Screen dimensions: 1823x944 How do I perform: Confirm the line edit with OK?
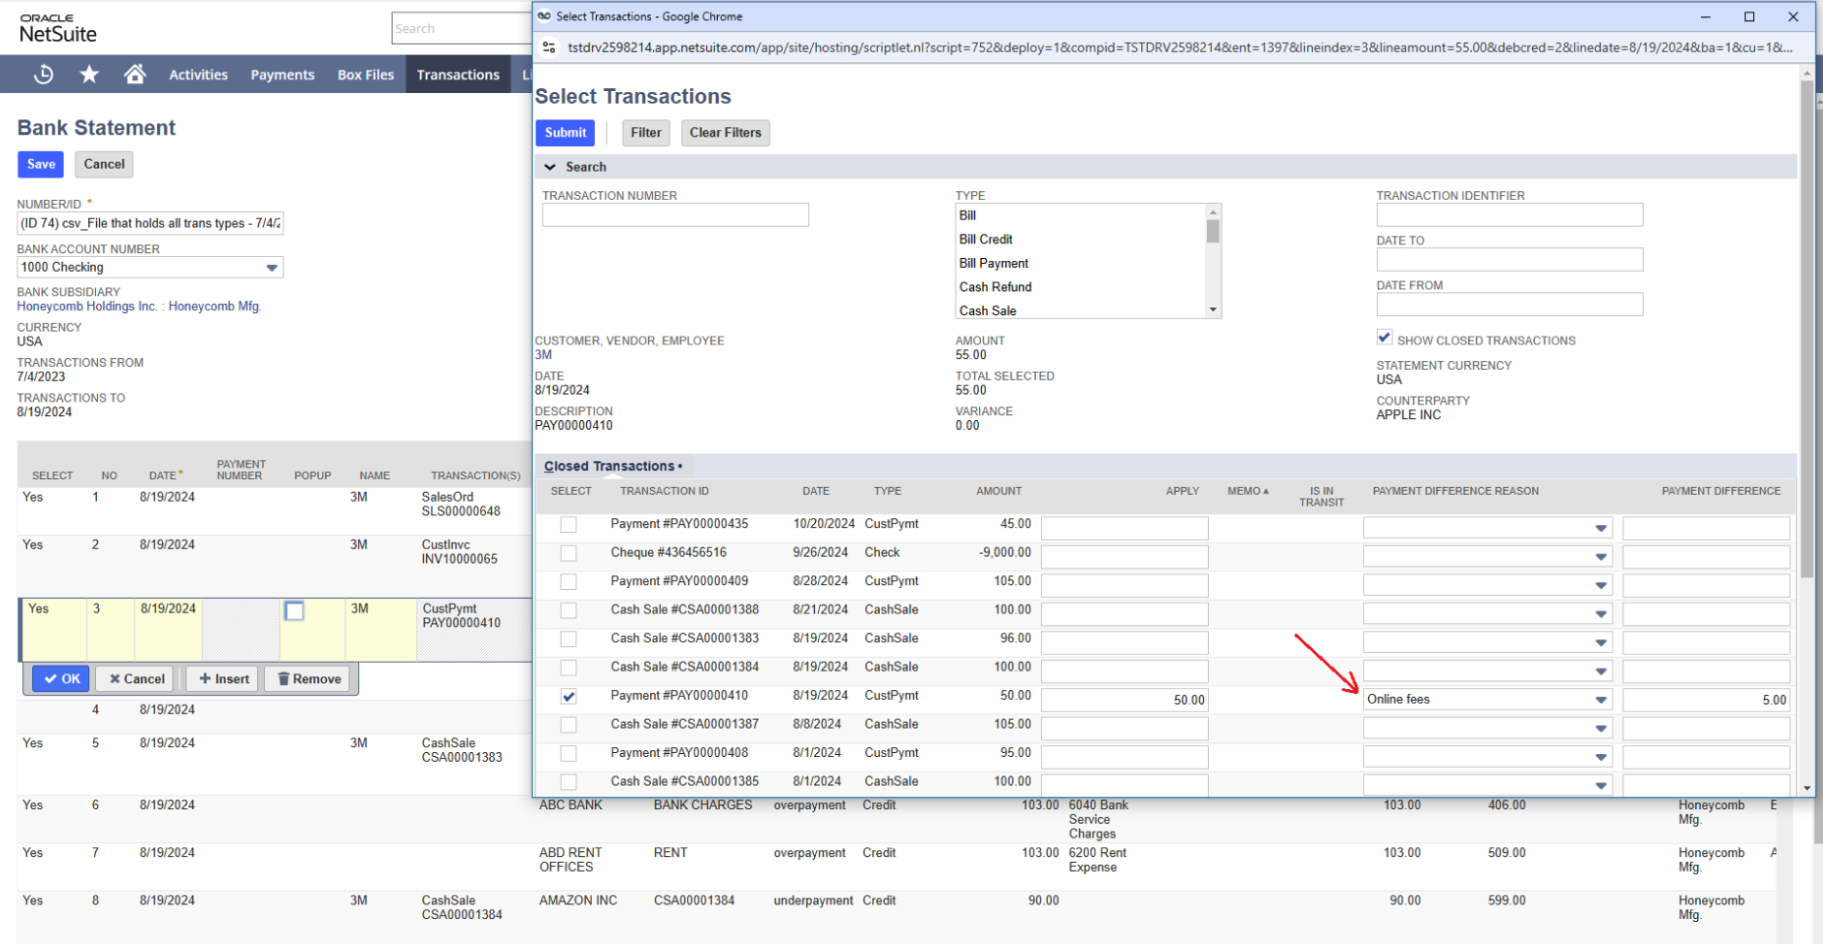pyautogui.click(x=61, y=679)
